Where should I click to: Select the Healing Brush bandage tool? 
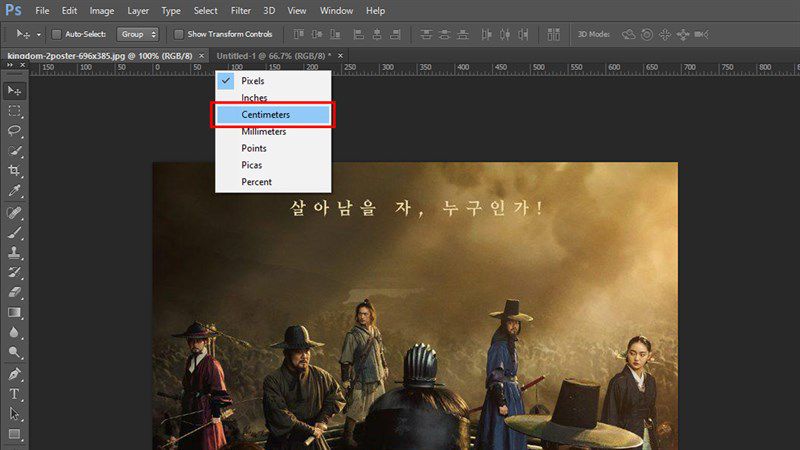pos(14,212)
